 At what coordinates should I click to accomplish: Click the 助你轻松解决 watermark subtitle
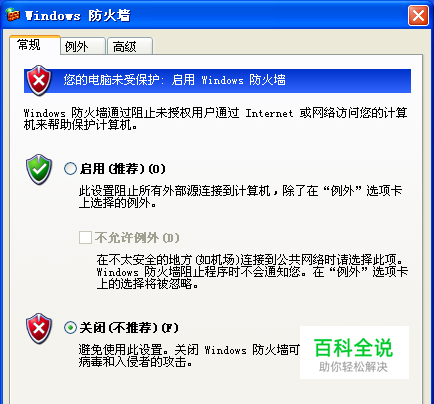[353, 367]
